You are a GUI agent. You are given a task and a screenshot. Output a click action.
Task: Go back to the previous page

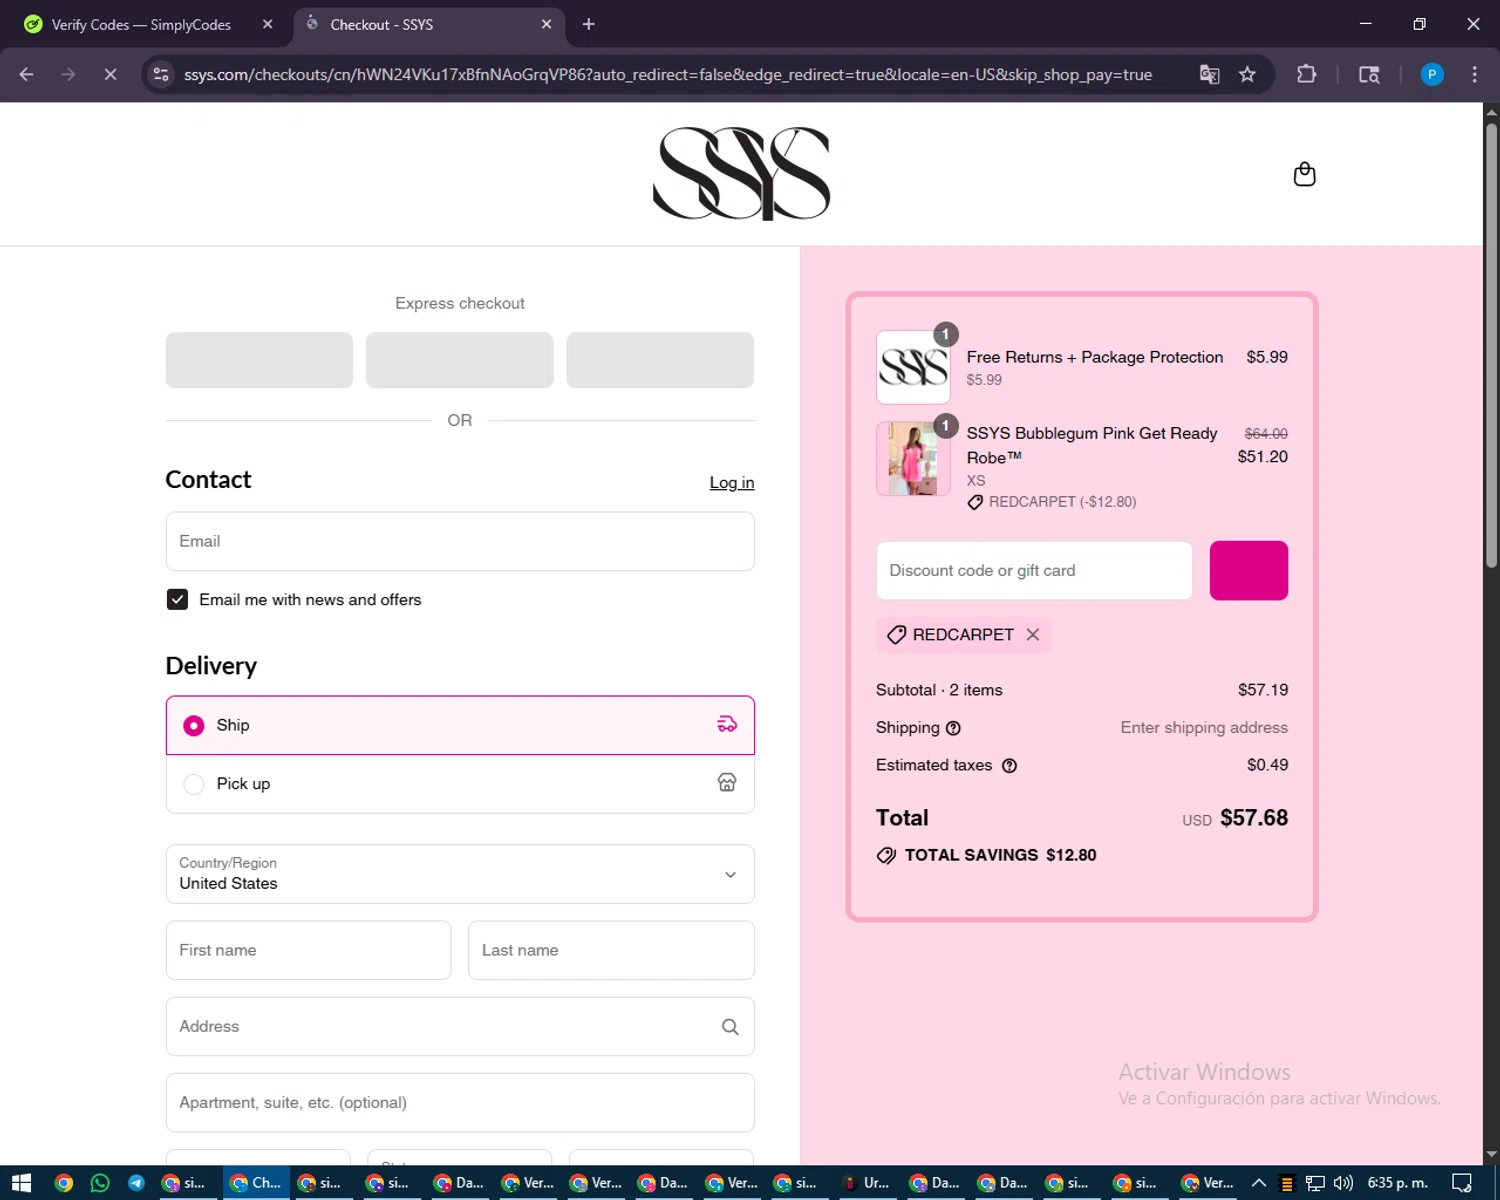(27, 74)
